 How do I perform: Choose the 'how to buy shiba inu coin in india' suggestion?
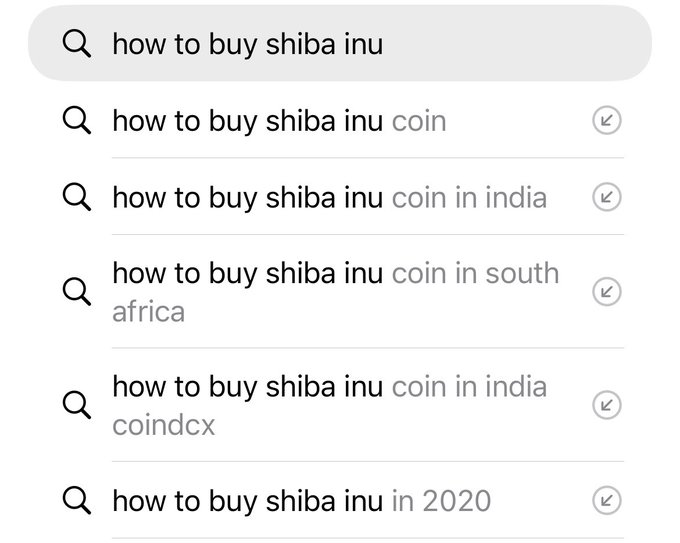point(329,197)
